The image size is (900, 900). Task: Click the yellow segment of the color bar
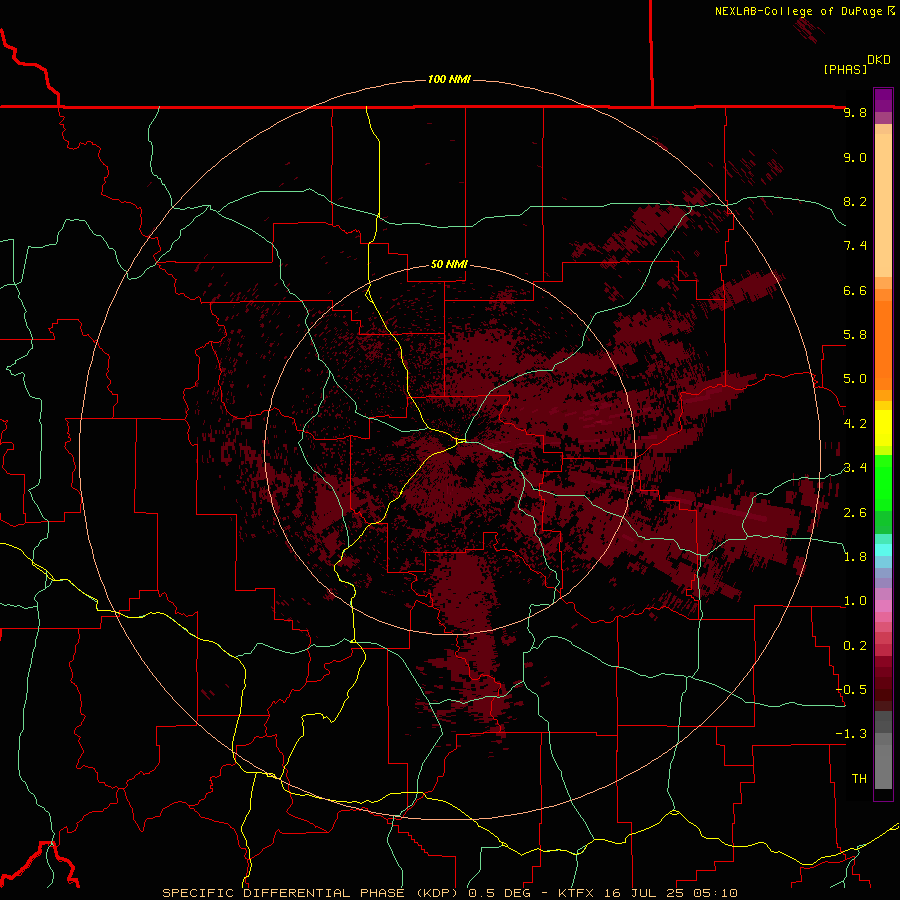click(x=883, y=428)
